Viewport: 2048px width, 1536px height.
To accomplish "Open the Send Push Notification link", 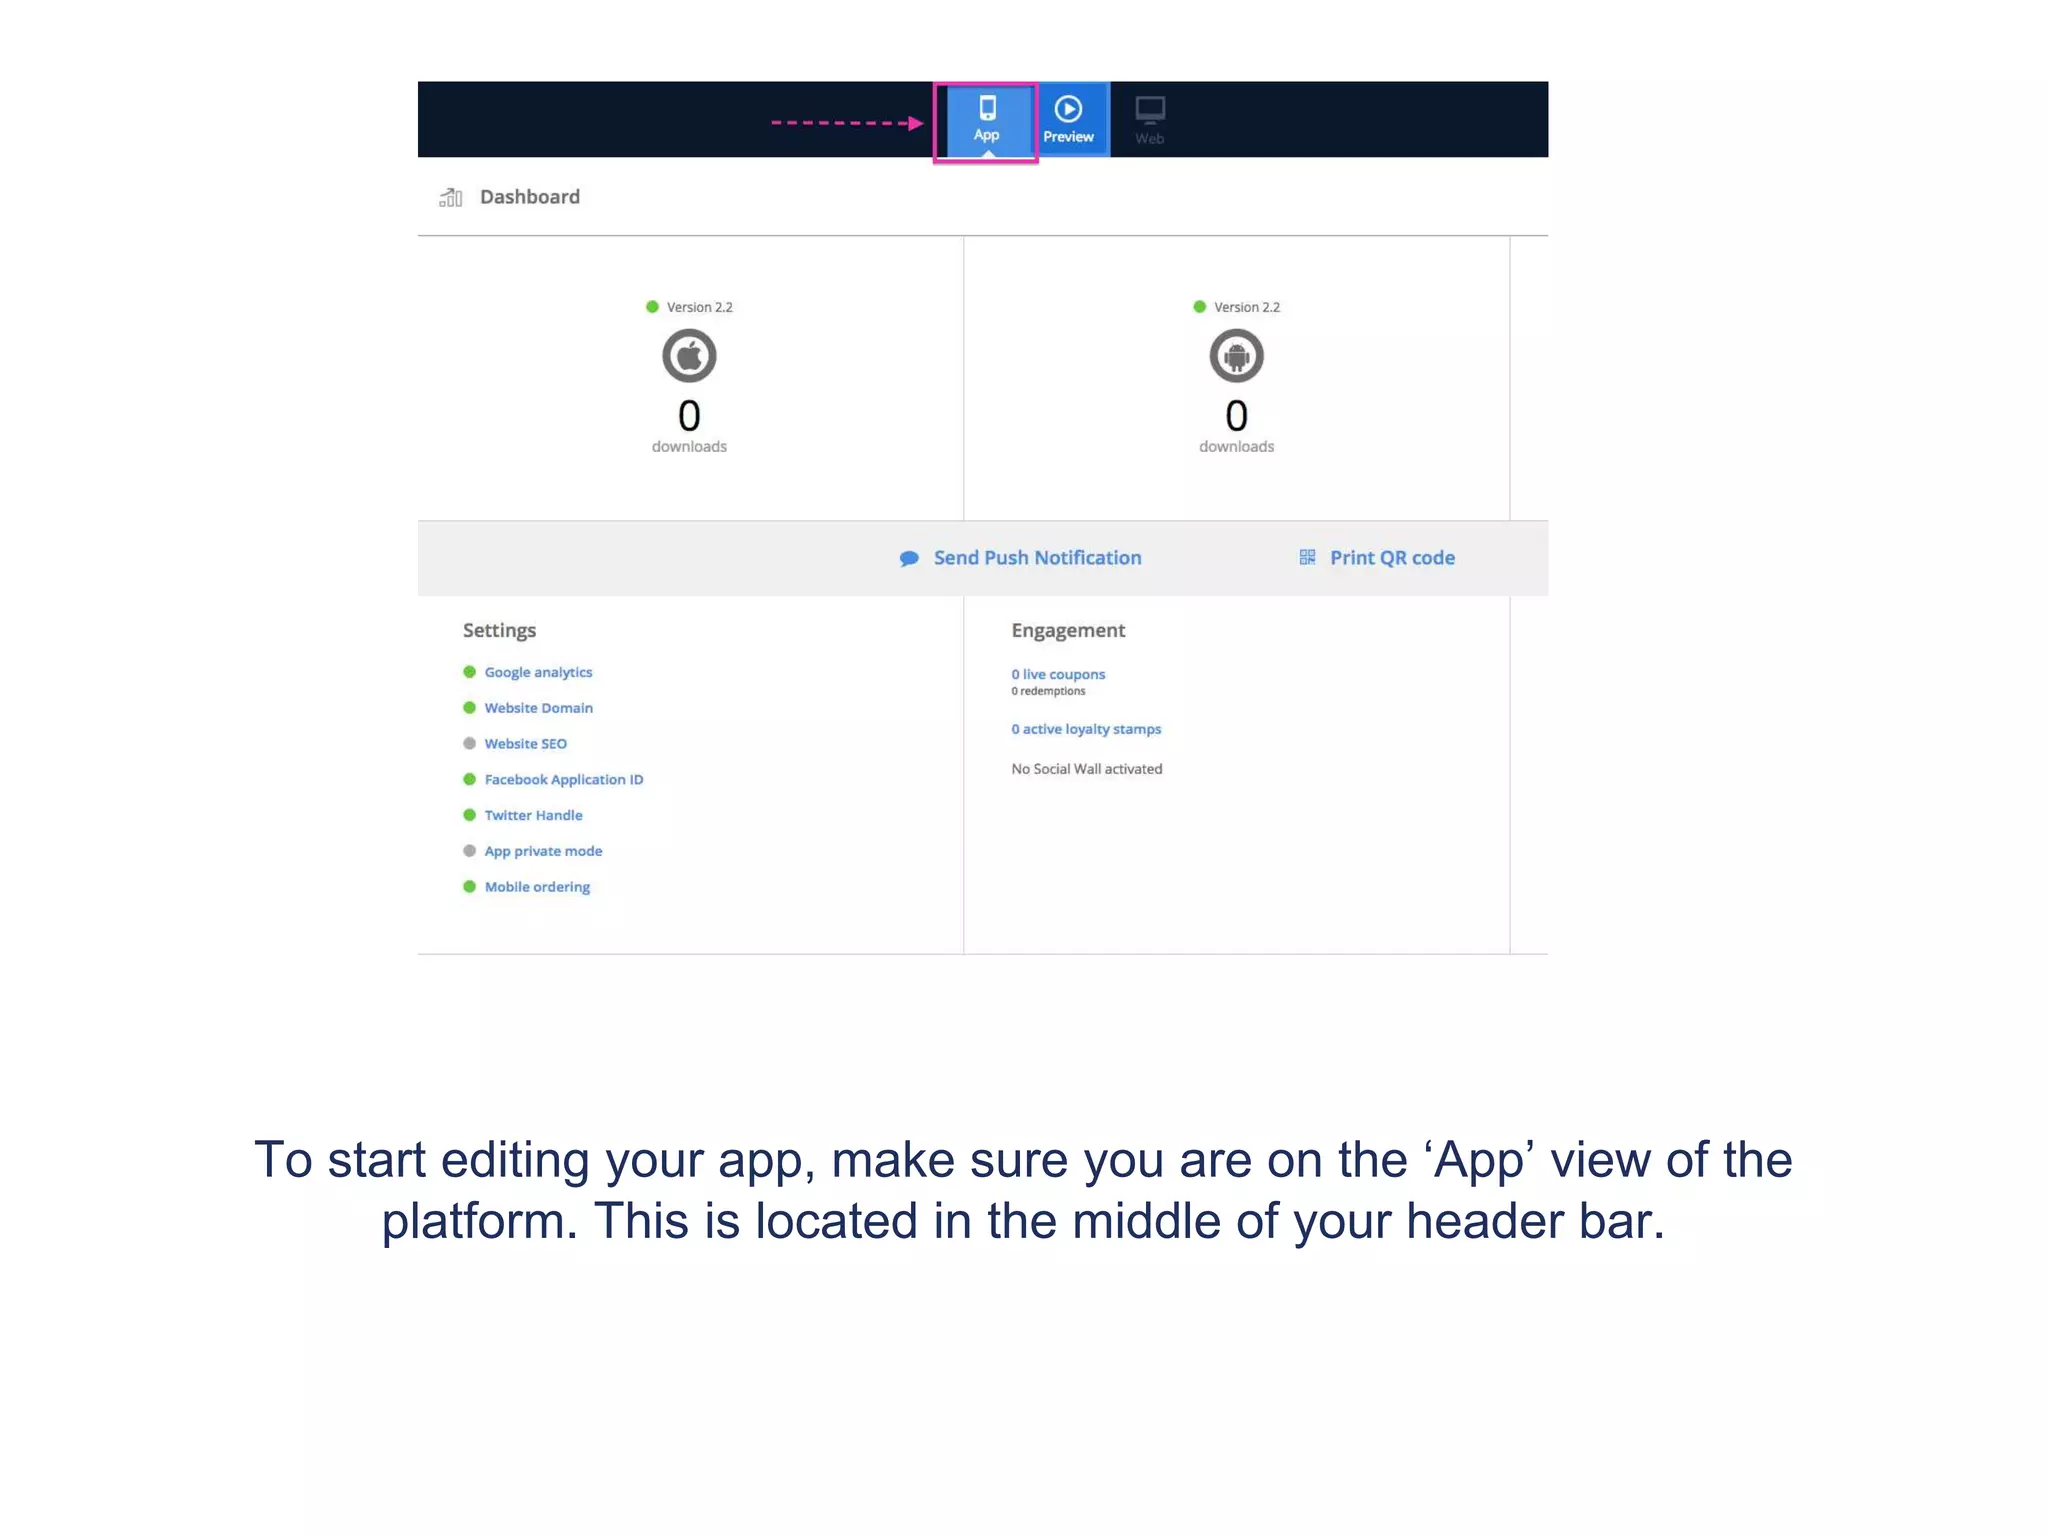I will click(x=1037, y=558).
